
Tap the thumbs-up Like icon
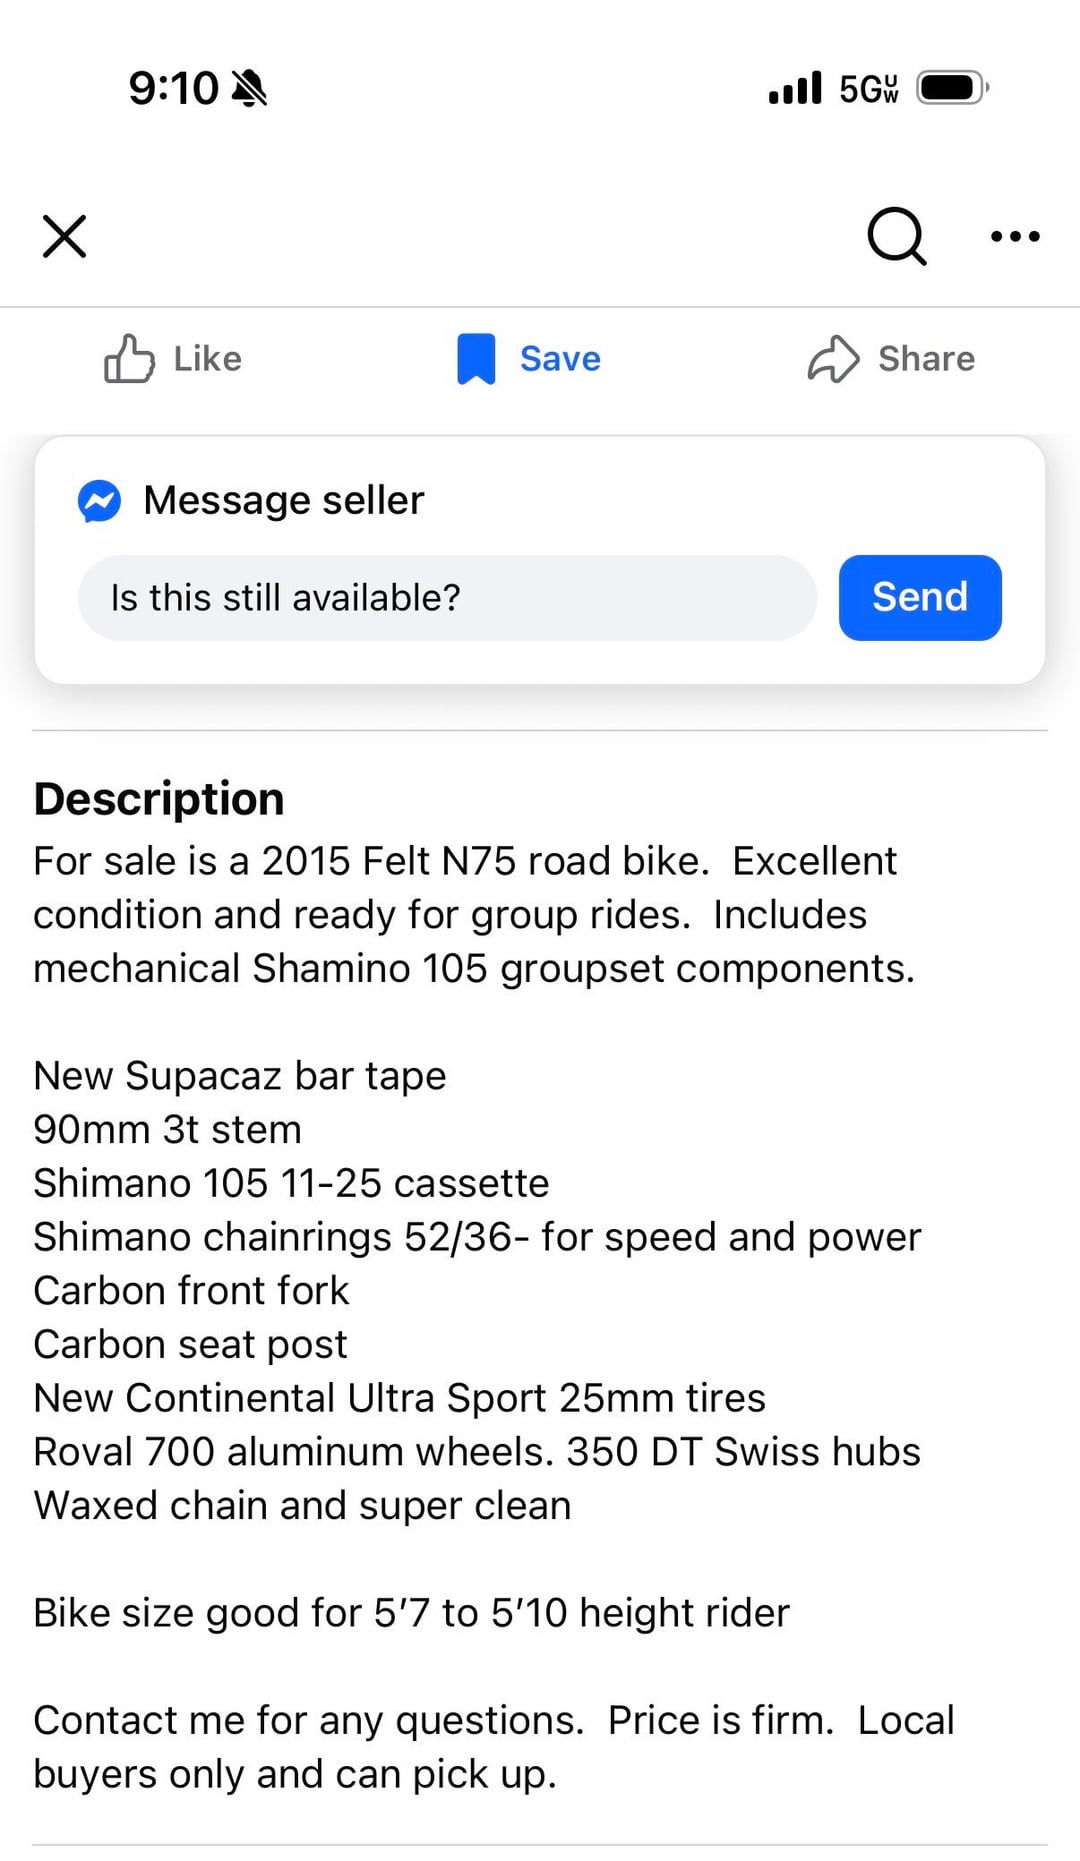tap(129, 359)
